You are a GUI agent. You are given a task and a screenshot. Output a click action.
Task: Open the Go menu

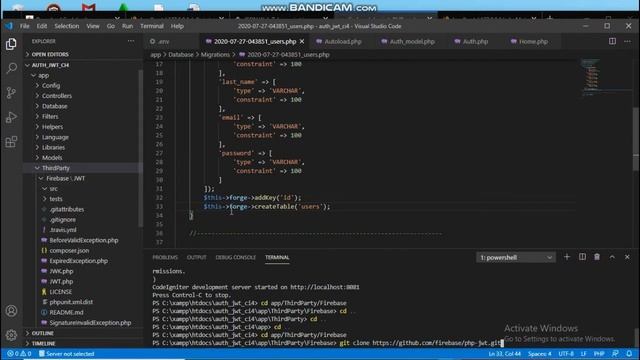(111, 26)
